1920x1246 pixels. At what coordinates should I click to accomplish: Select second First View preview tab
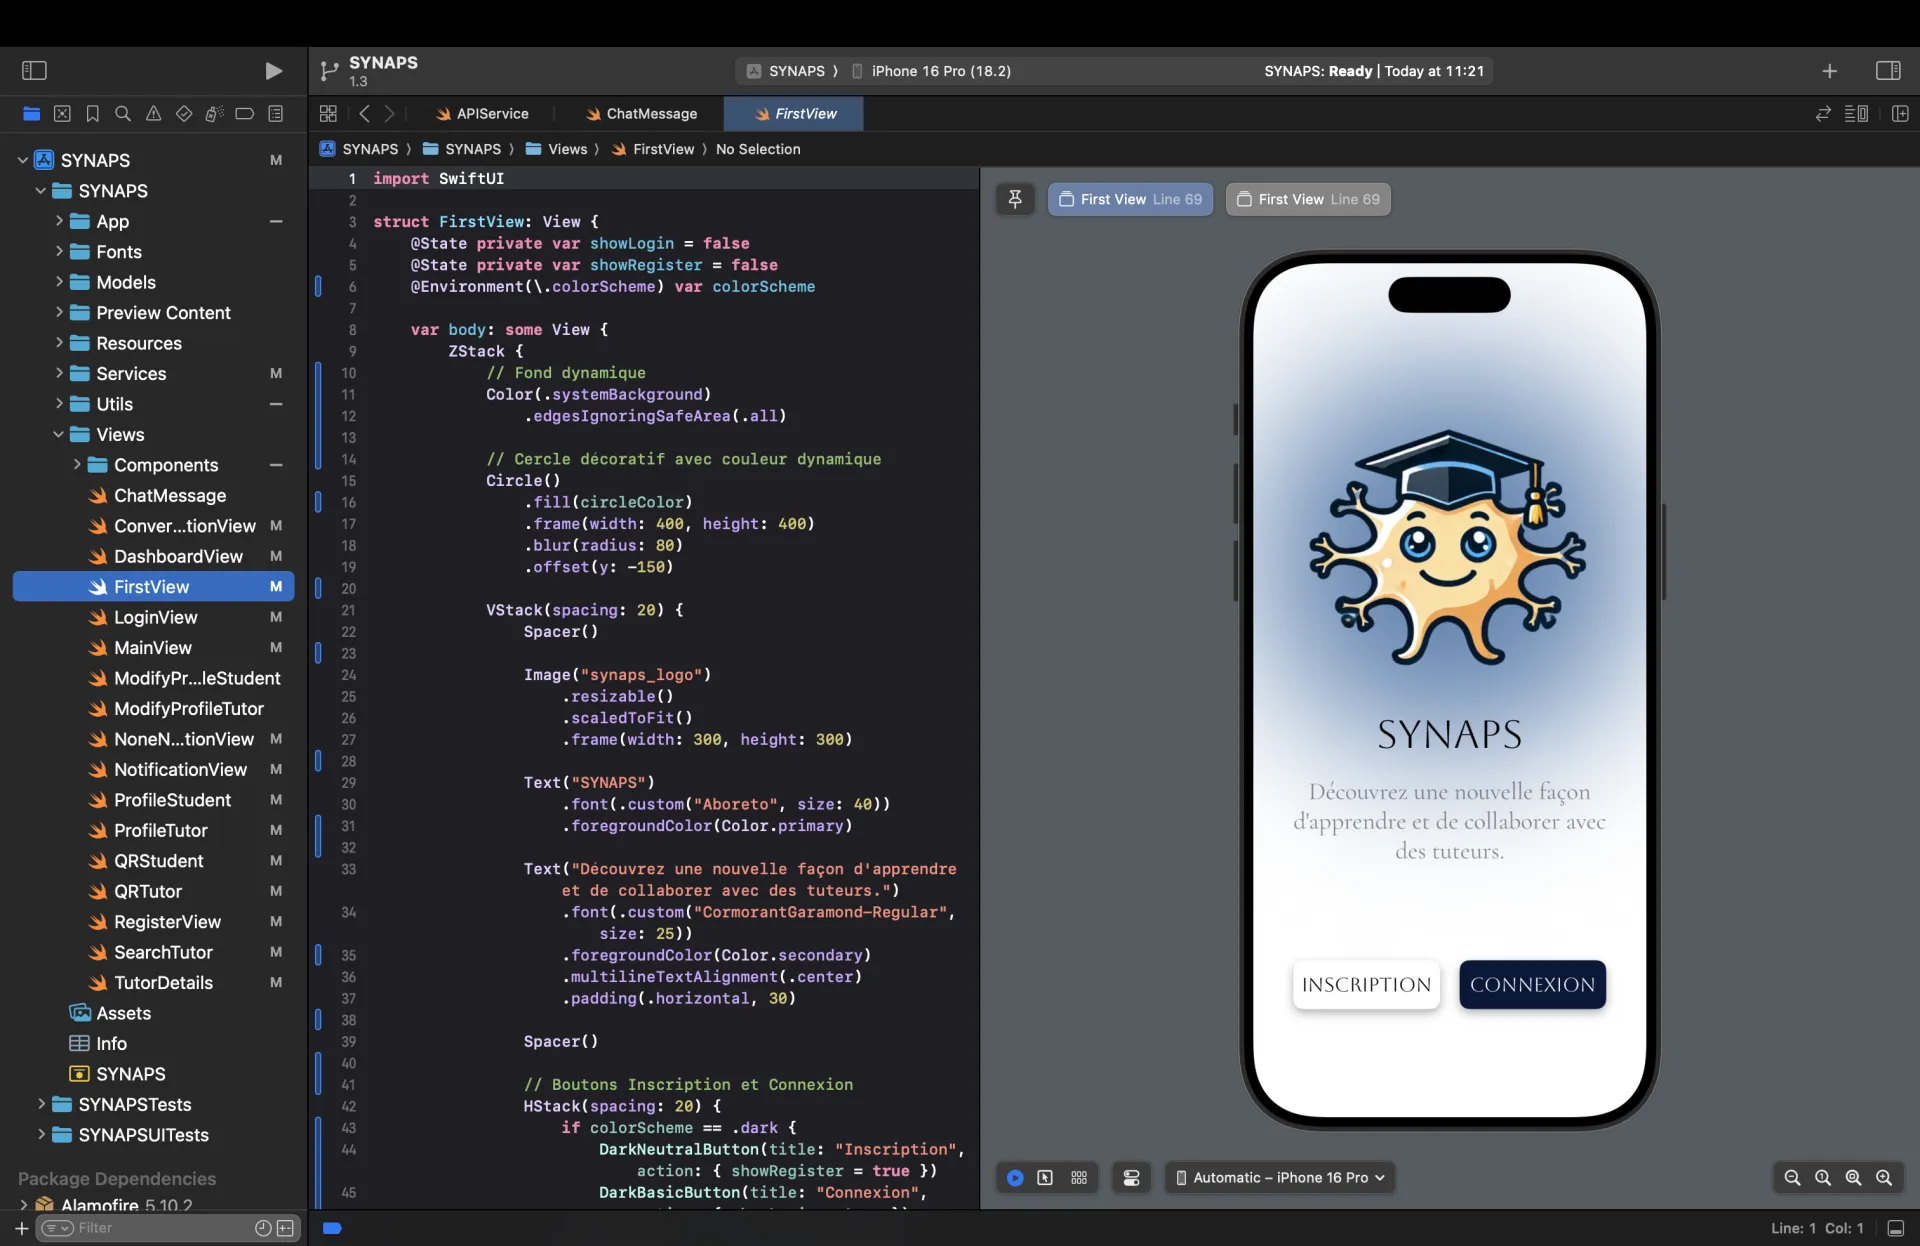click(1308, 199)
